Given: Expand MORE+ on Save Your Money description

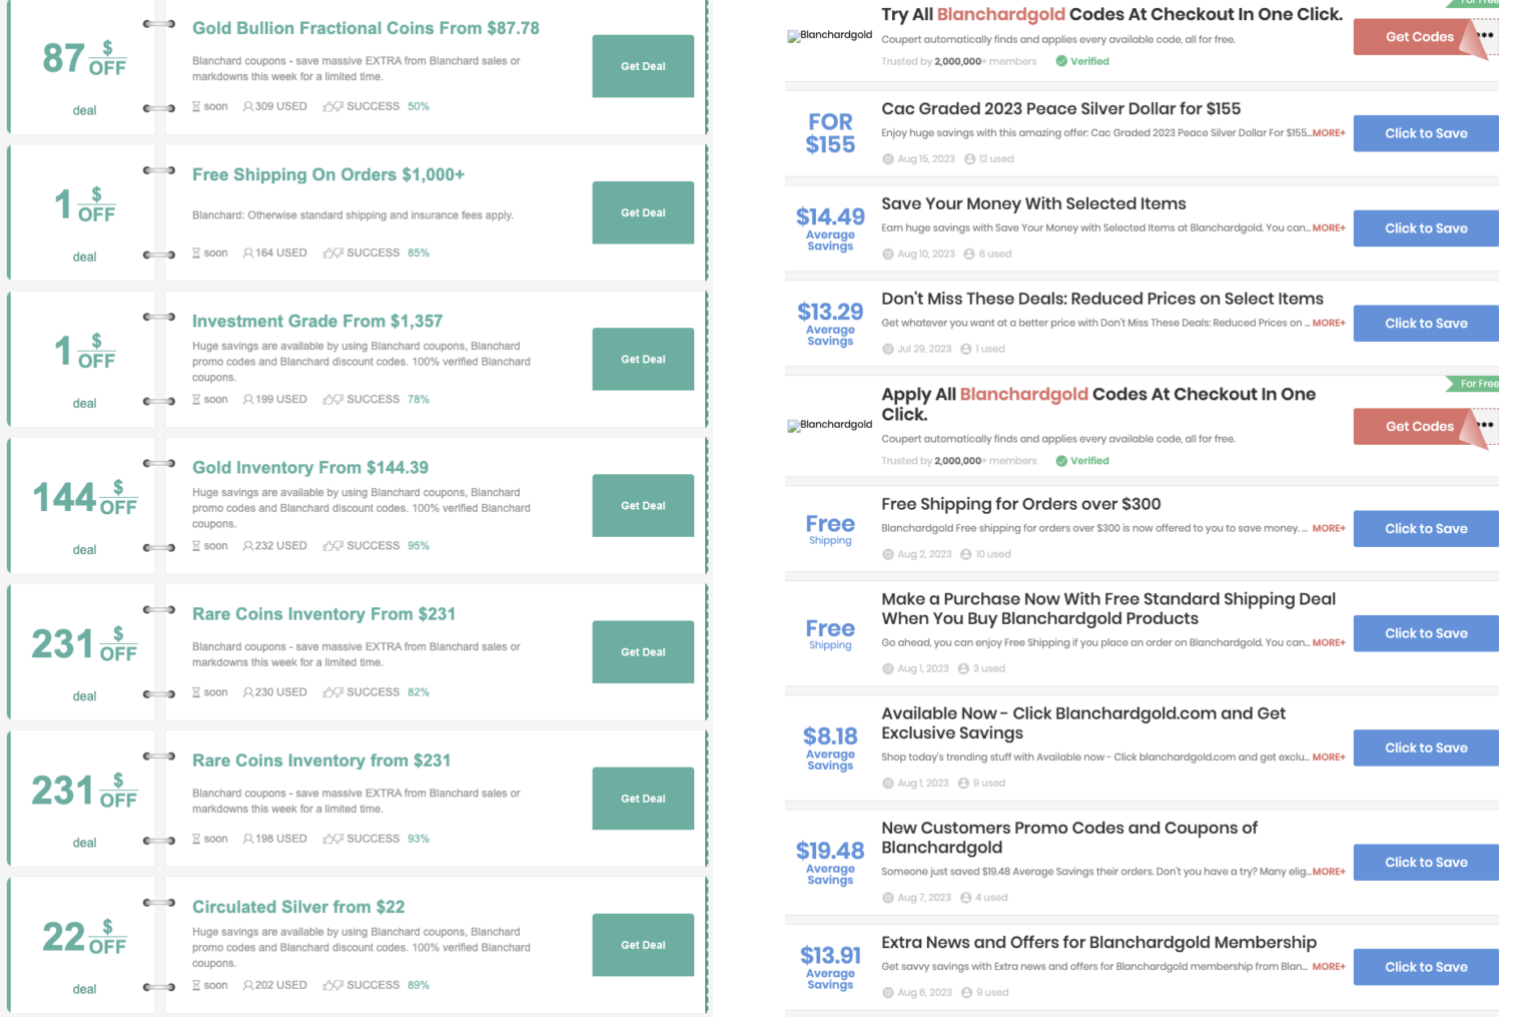Looking at the screenshot, I should (1329, 228).
